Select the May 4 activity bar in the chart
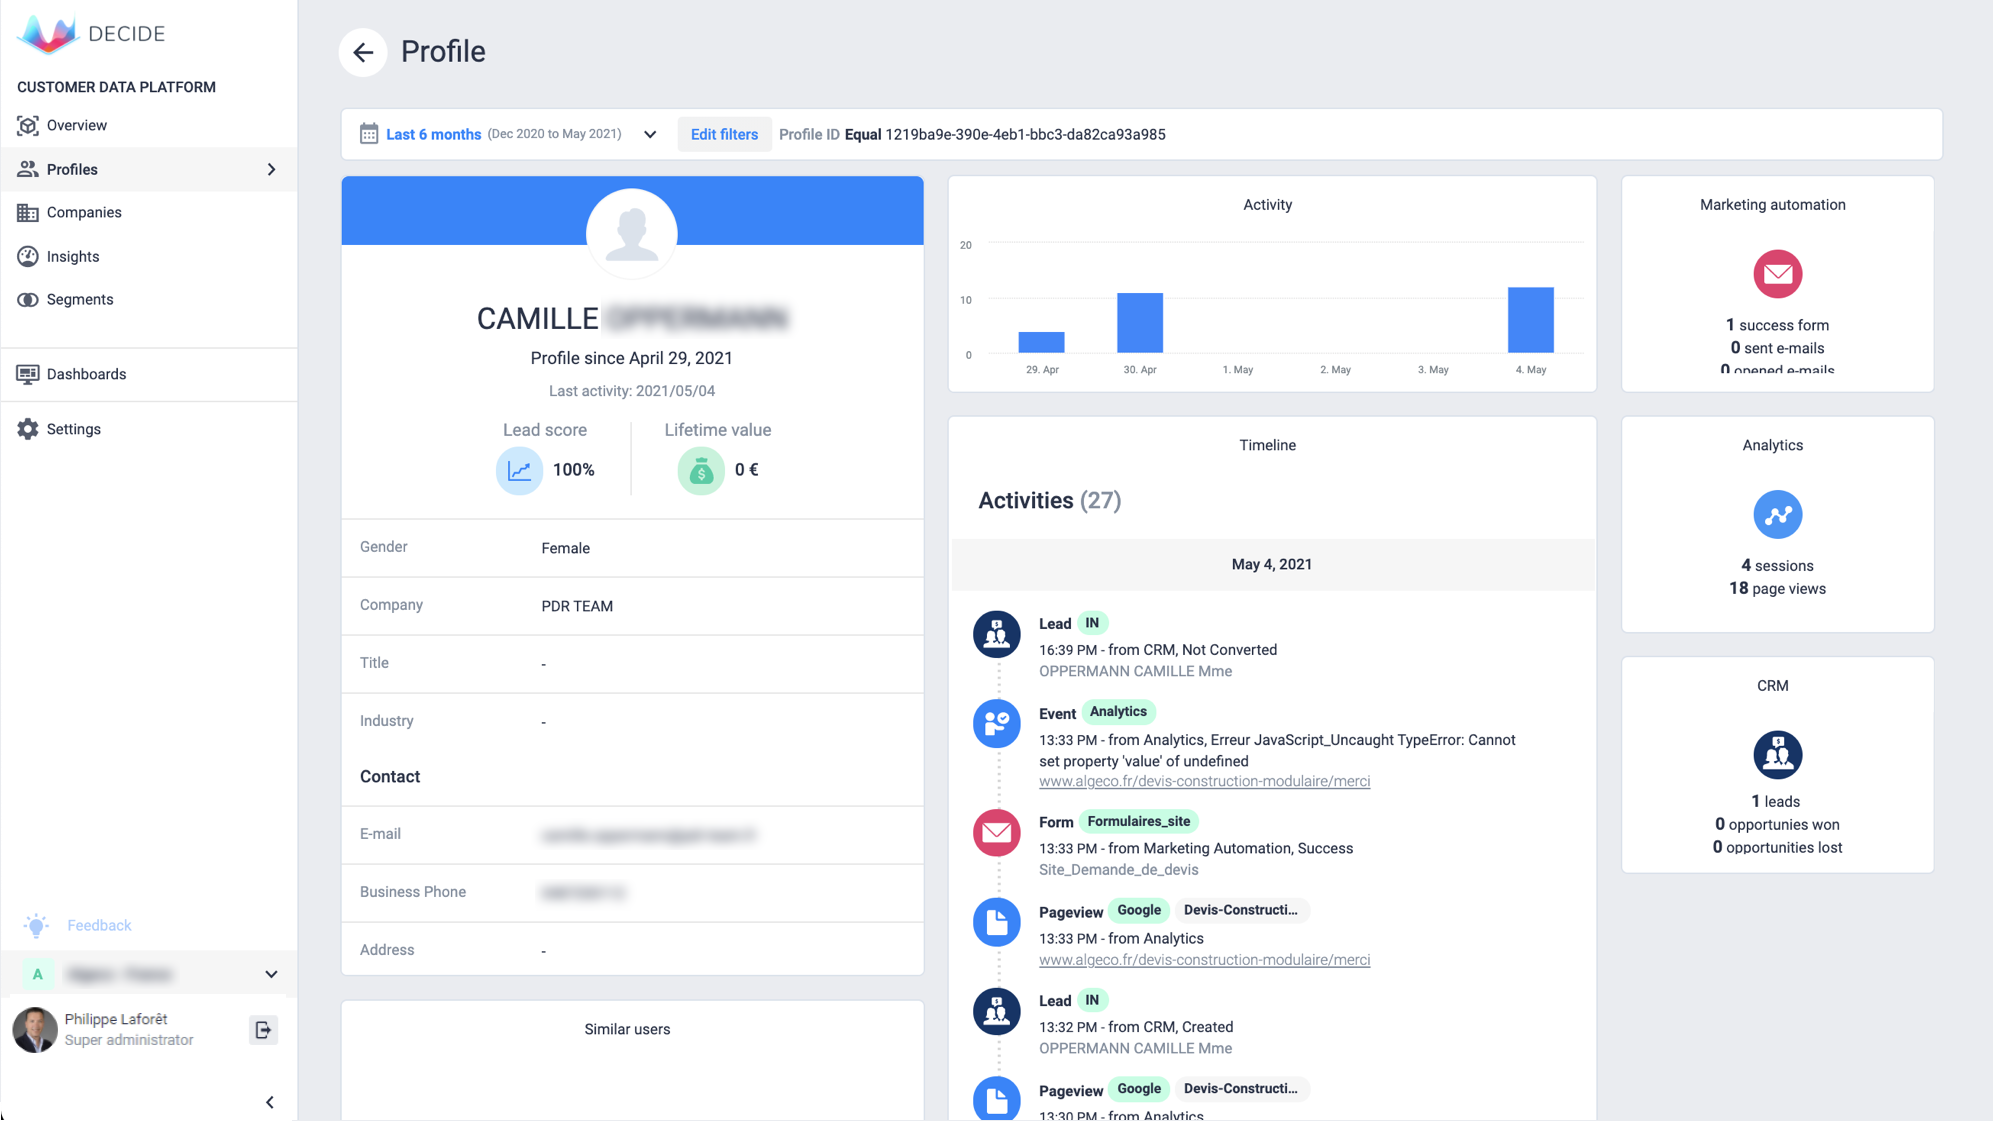This screenshot has height=1121, width=1993. click(x=1530, y=320)
